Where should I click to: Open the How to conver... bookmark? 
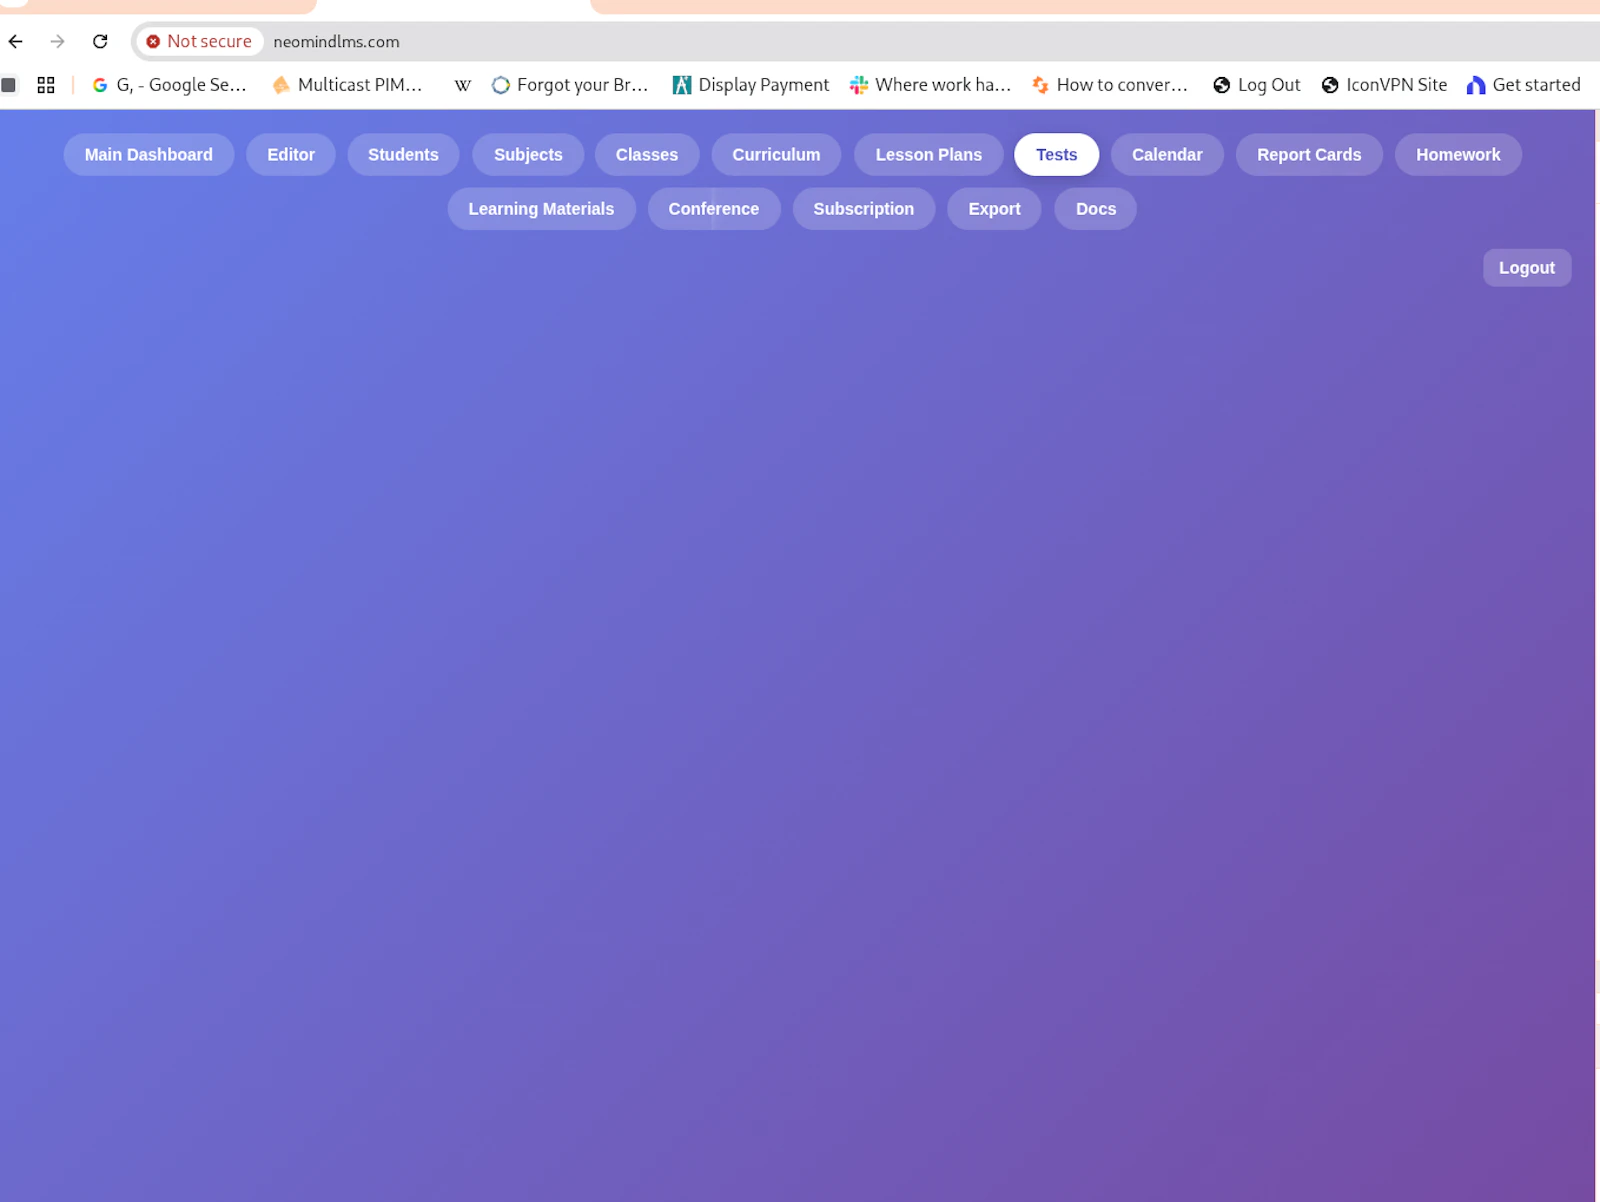click(x=1110, y=85)
